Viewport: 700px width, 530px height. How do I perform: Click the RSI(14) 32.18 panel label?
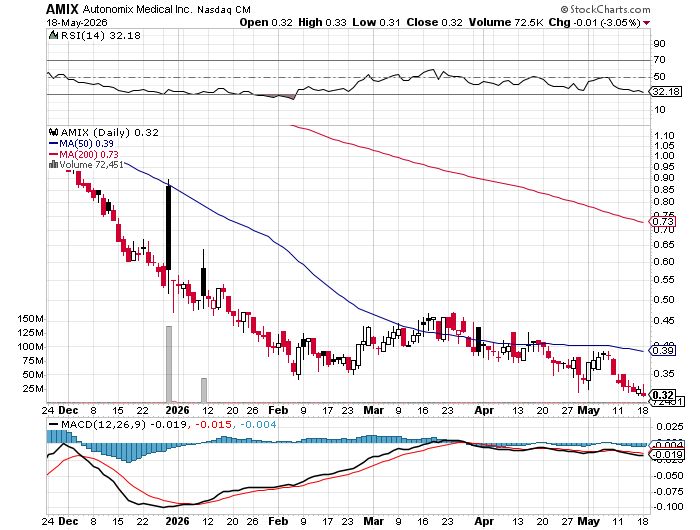pos(100,35)
